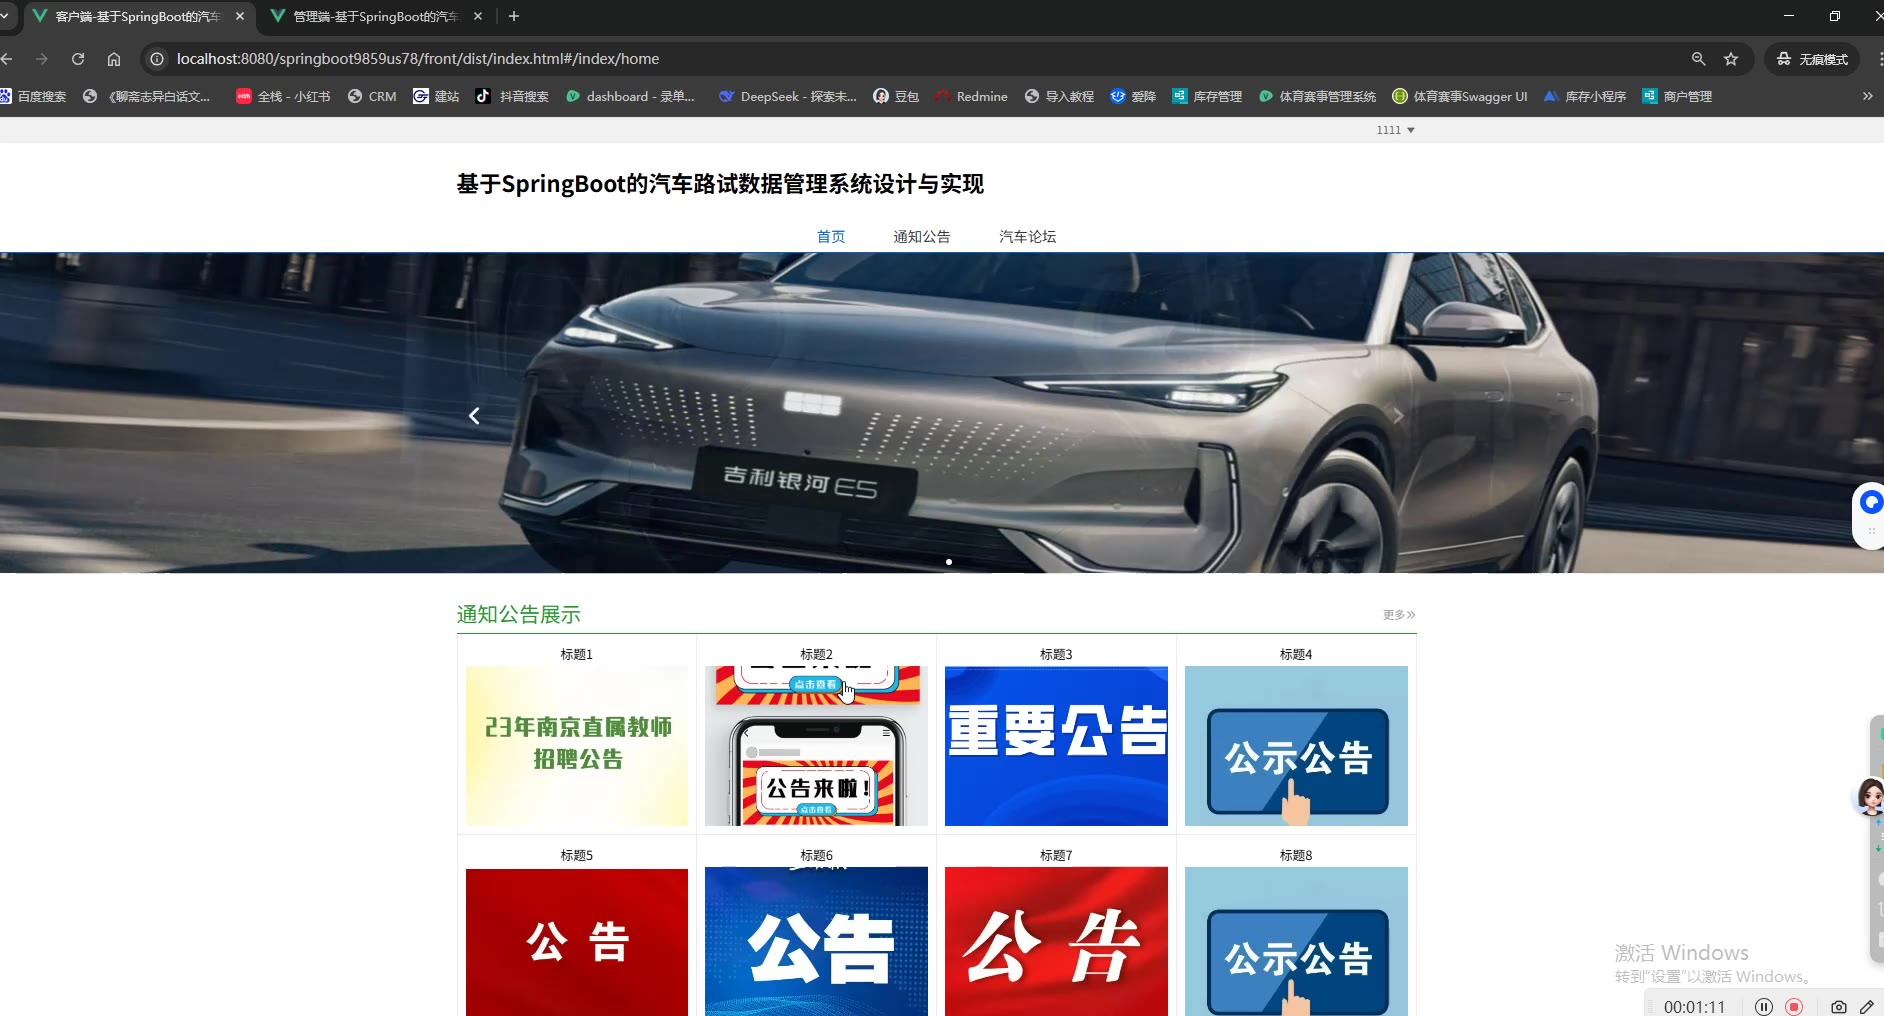Open the 聊斋志异白话文 bookmark

tap(147, 97)
